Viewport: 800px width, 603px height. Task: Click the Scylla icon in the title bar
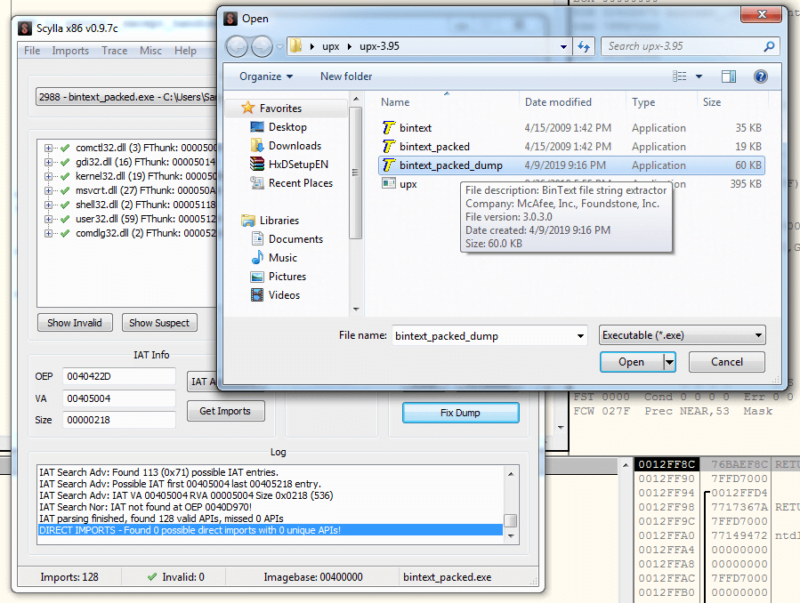click(x=22, y=28)
